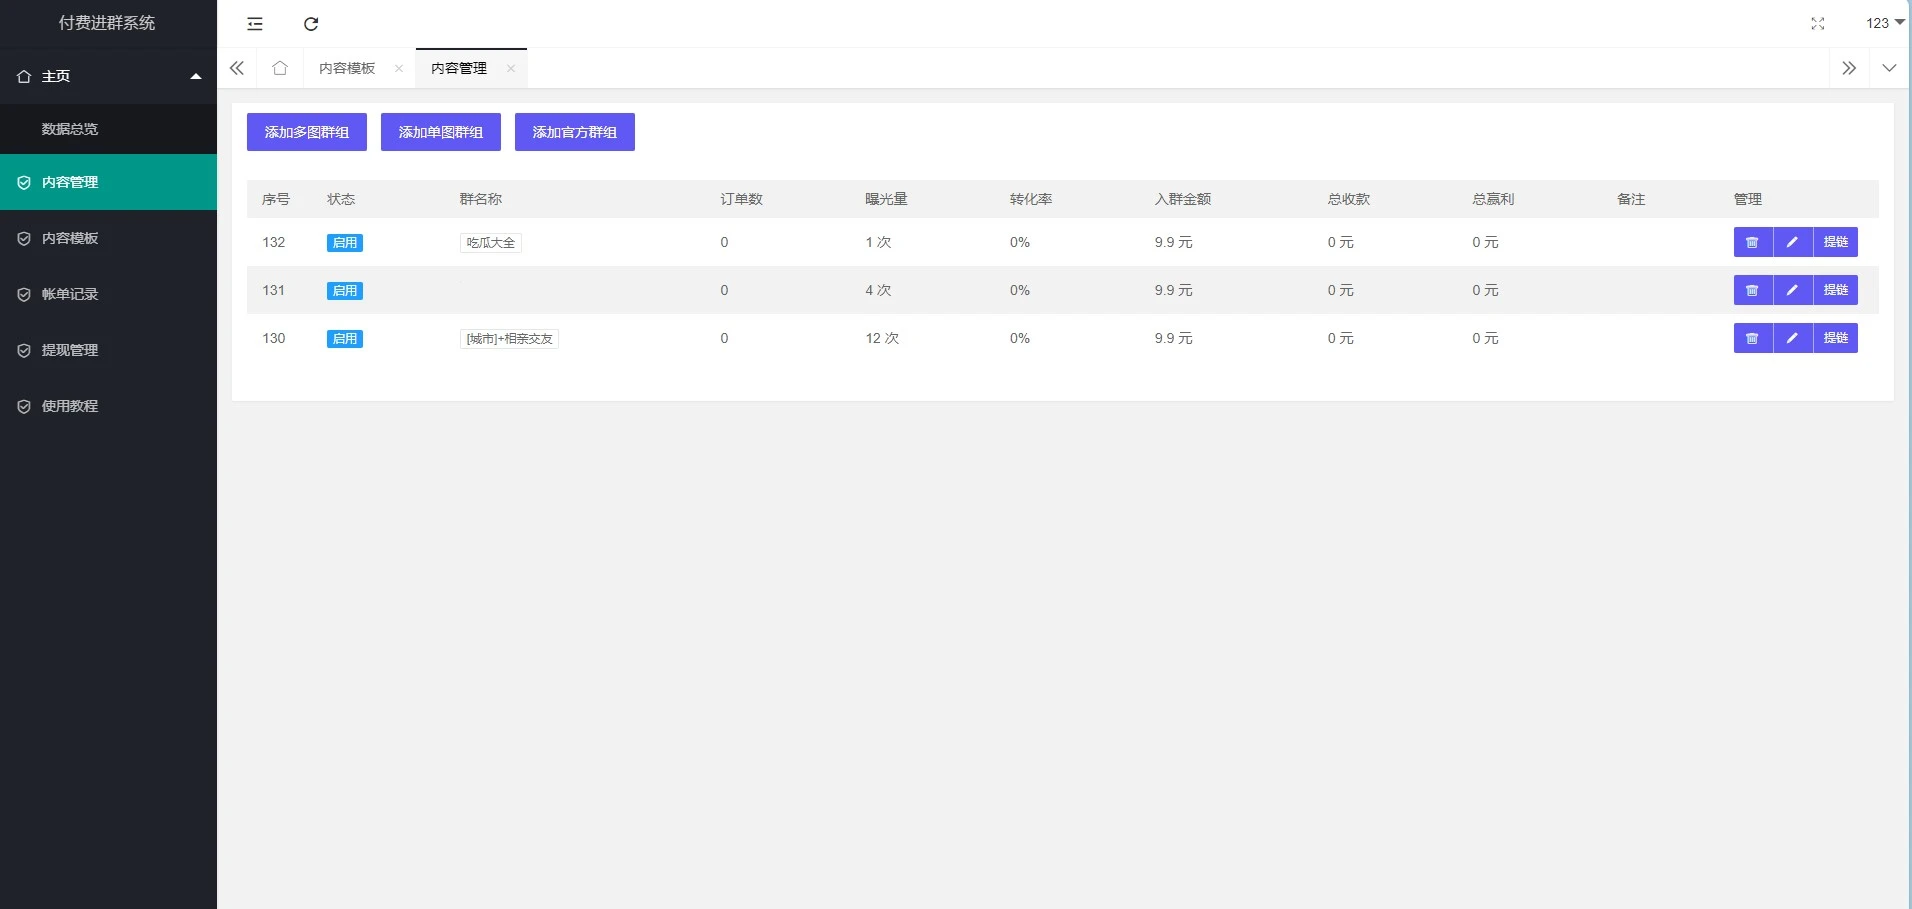Toggle the 启用 status badge on row 130
This screenshot has width=1912, height=909.
tap(344, 339)
